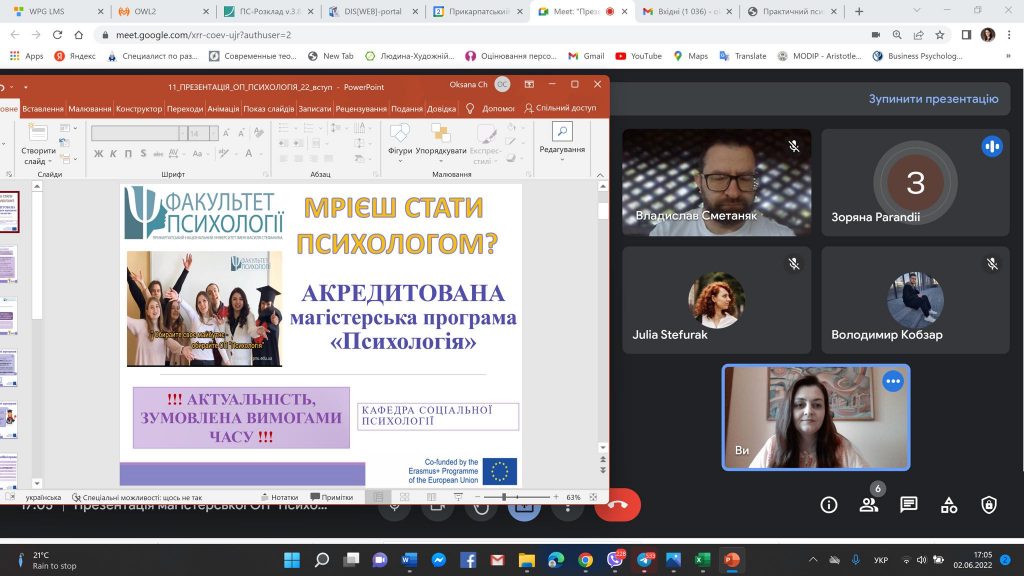Open the Анімація ribbon tab
1024x576 pixels.
222,109
